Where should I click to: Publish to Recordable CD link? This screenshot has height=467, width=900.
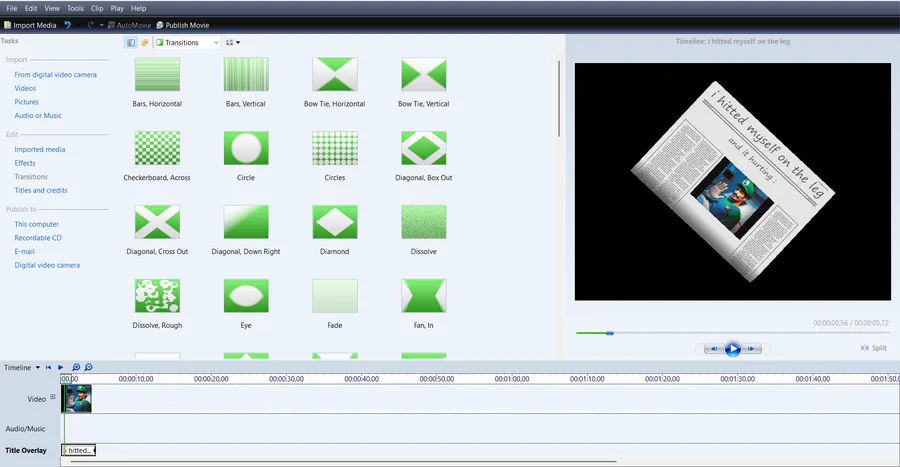coord(38,238)
